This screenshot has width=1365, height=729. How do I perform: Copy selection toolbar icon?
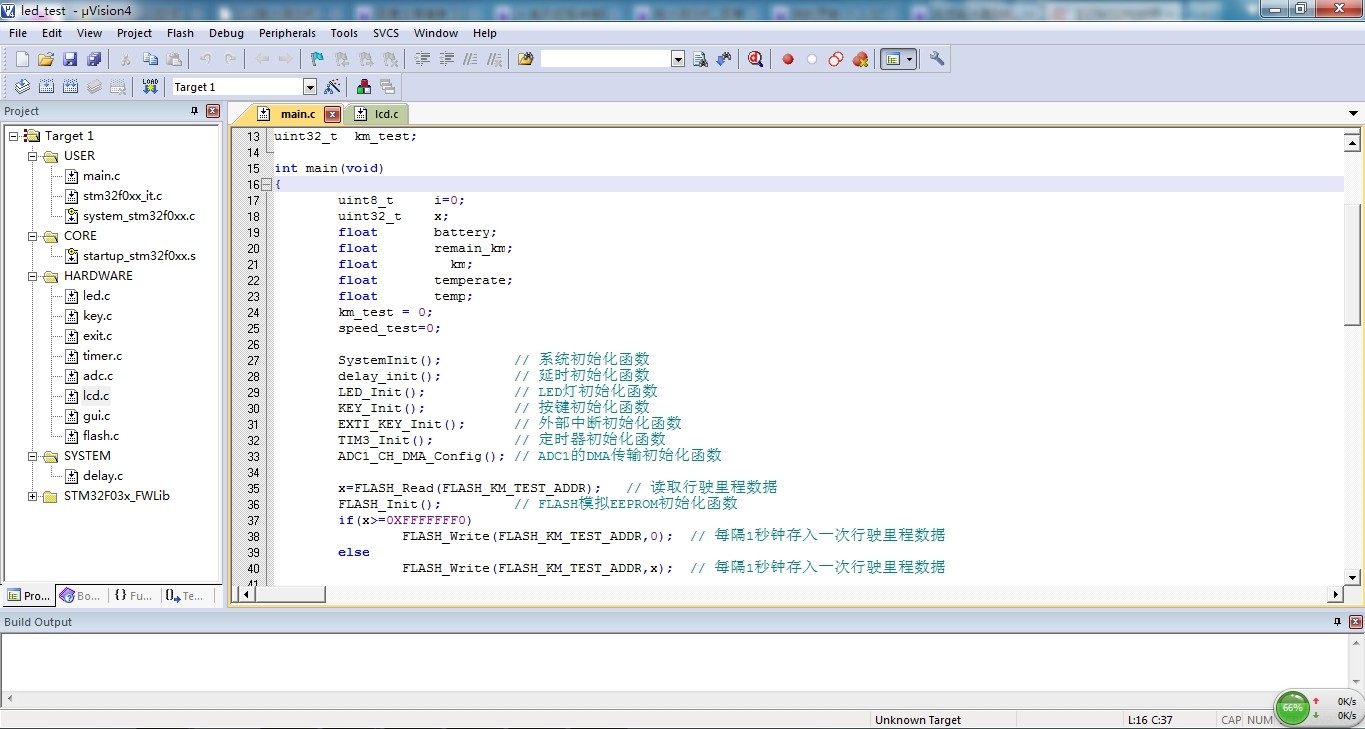(x=150, y=59)
